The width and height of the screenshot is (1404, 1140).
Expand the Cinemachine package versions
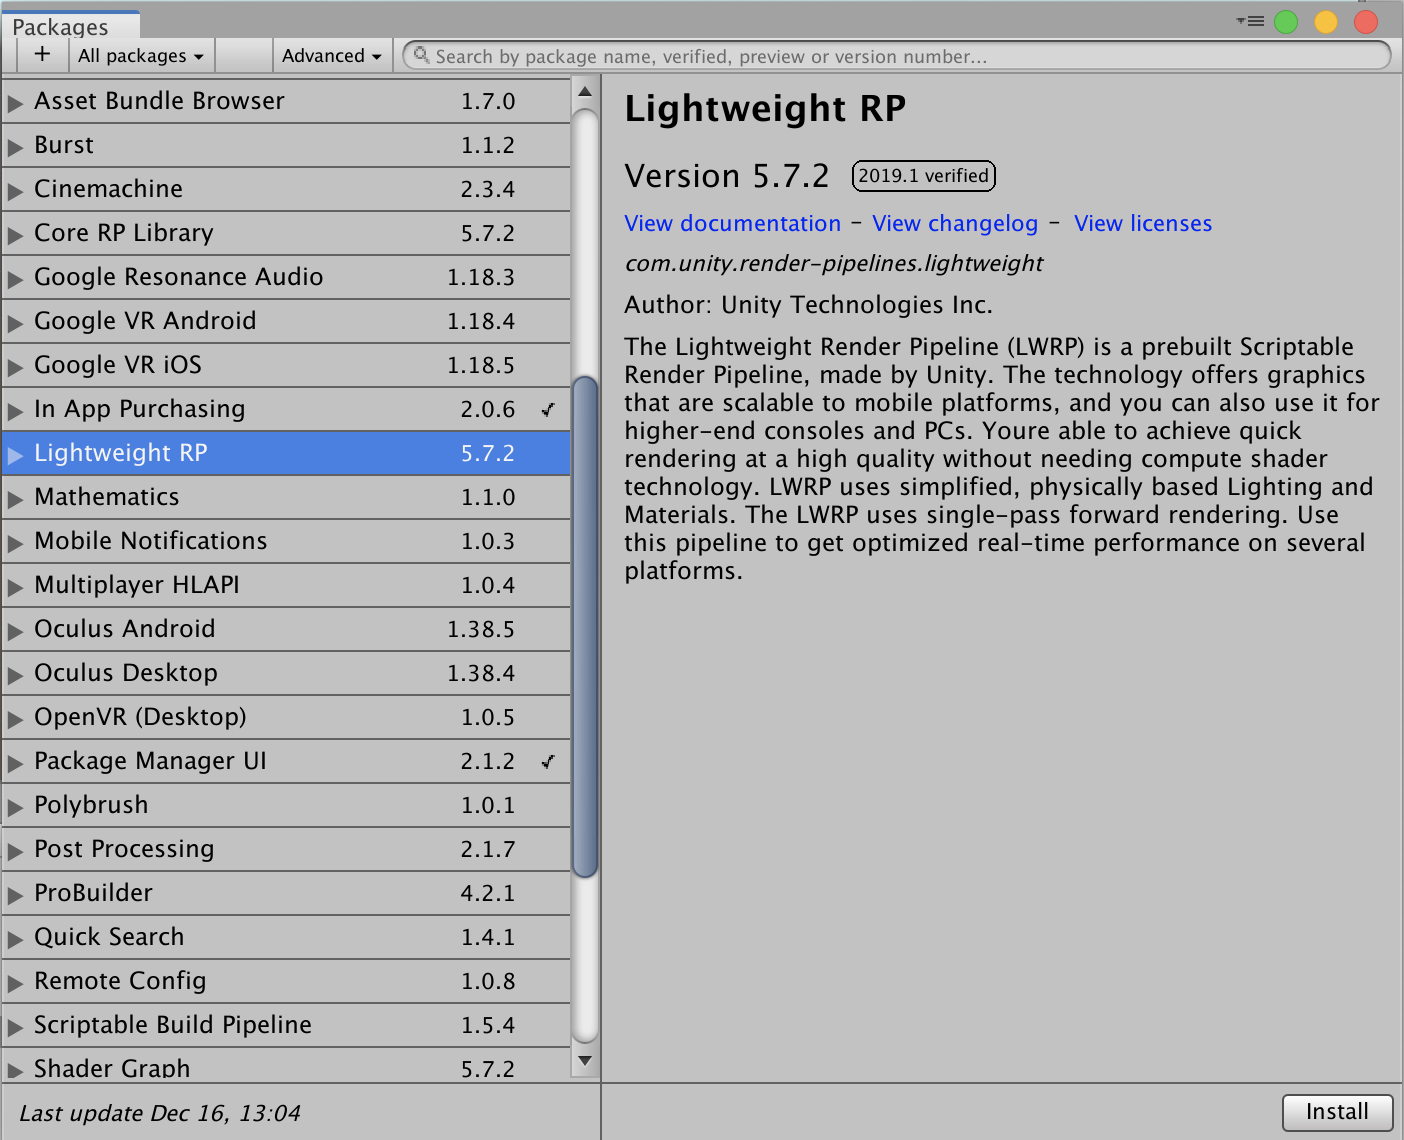coord(15,190)
